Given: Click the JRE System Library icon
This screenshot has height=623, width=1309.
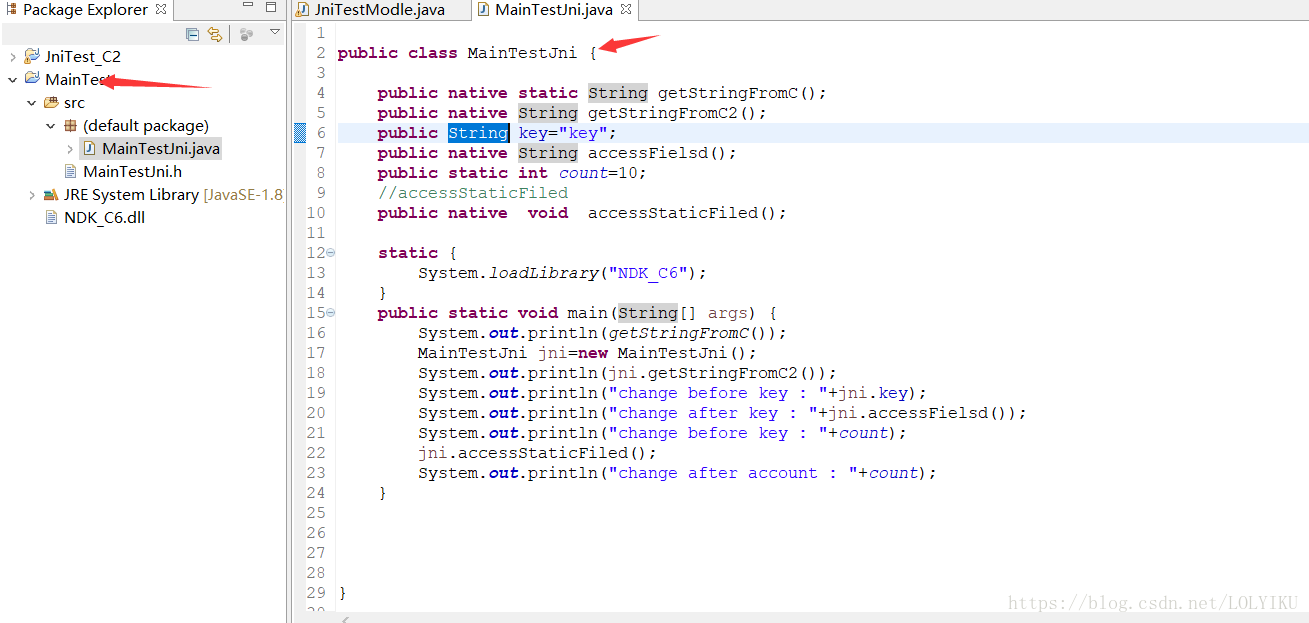Looking at the screenshot, I should (x=51, y=194).
